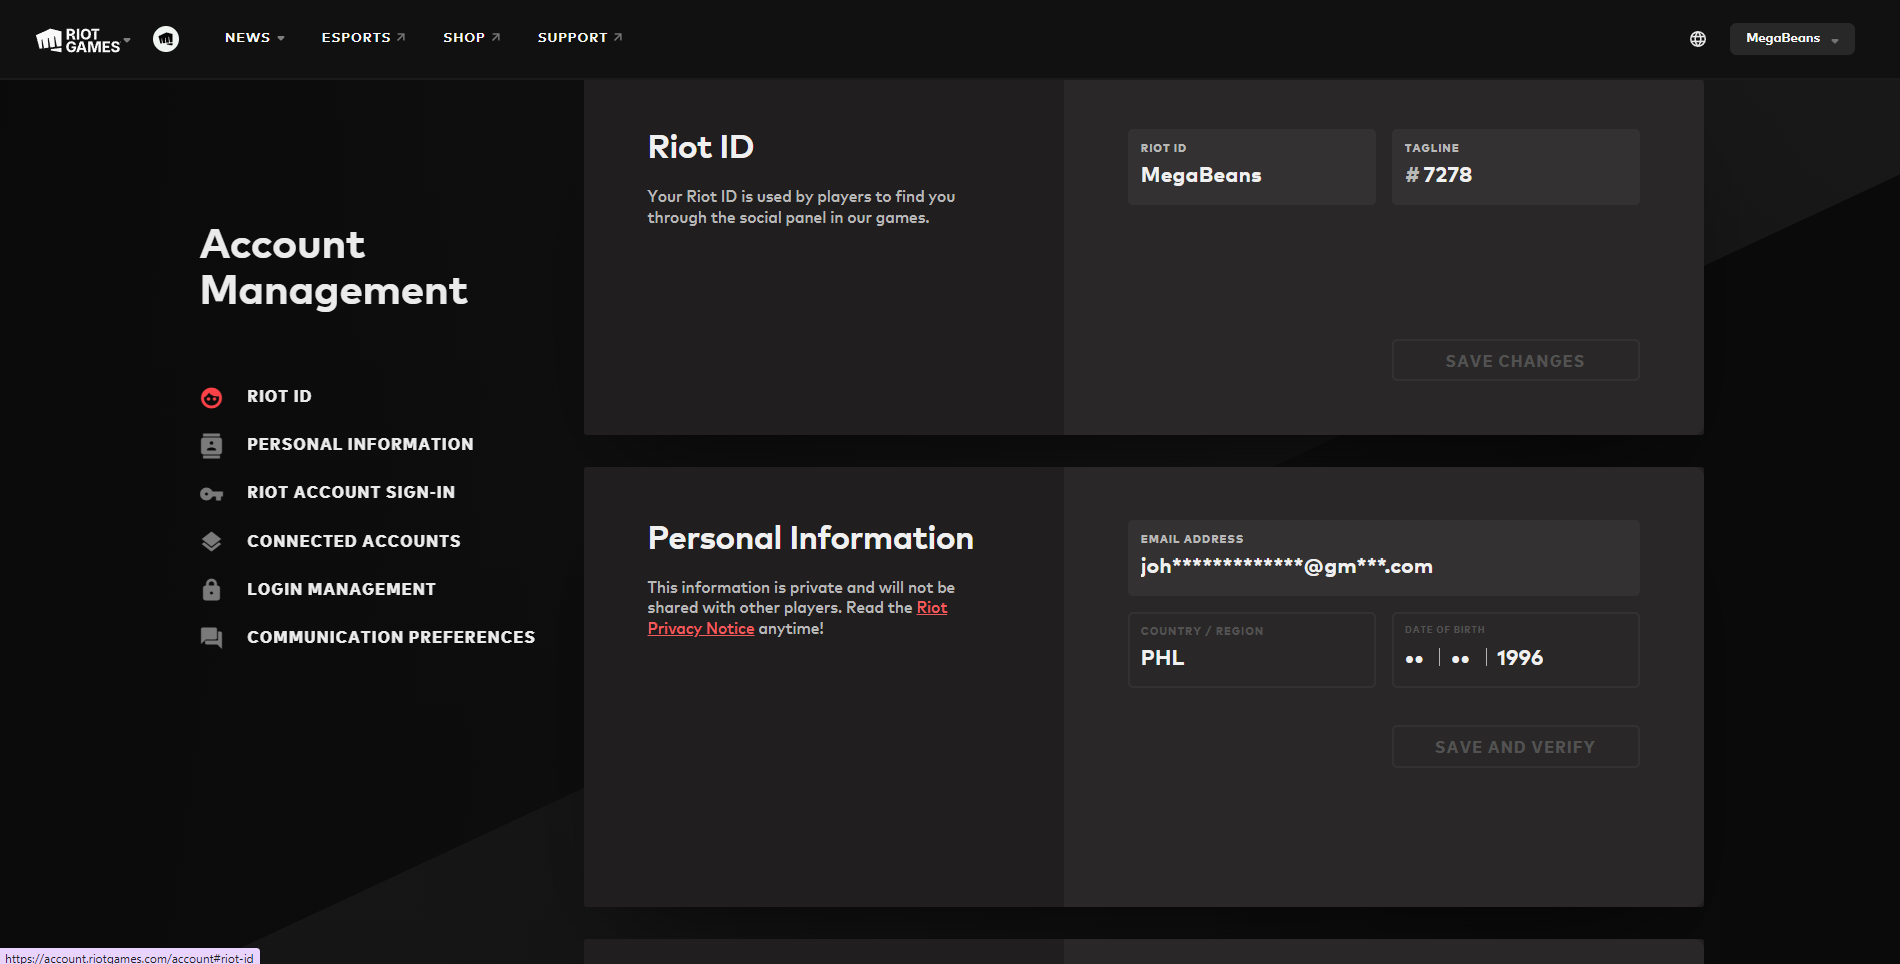The image size is (1900, 964).
Task: Click the Personal Information badge icon
Action: (211, 445)
